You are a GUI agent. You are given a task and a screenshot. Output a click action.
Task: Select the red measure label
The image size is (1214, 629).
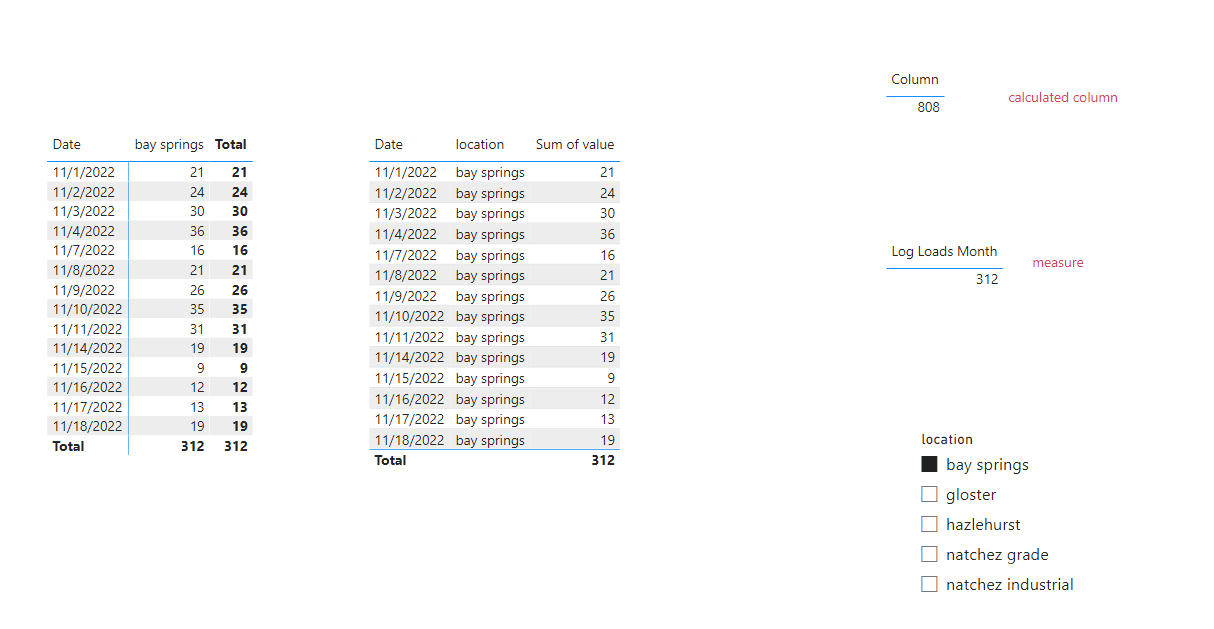click(x=1058, y=262)
